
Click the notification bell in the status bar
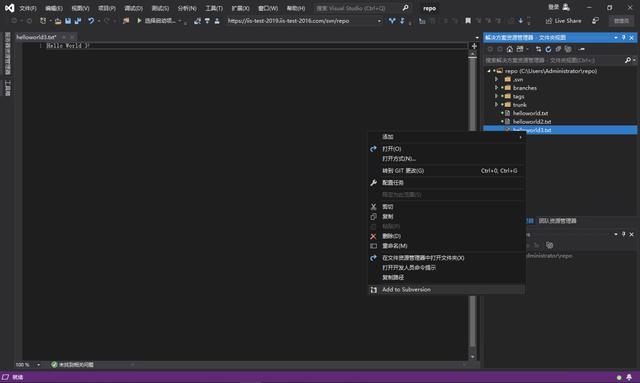pos(629,377)
